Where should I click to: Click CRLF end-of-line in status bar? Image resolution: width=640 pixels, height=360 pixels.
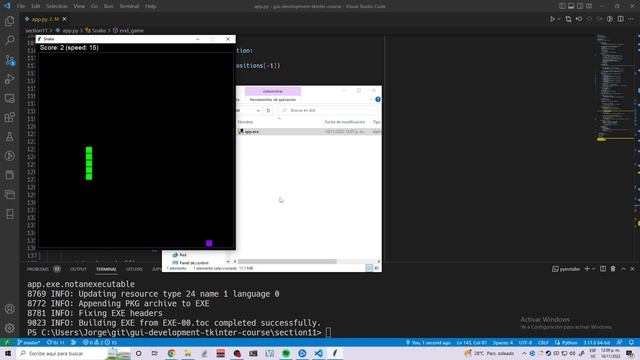pyautogui.click(x=543, y=342)
